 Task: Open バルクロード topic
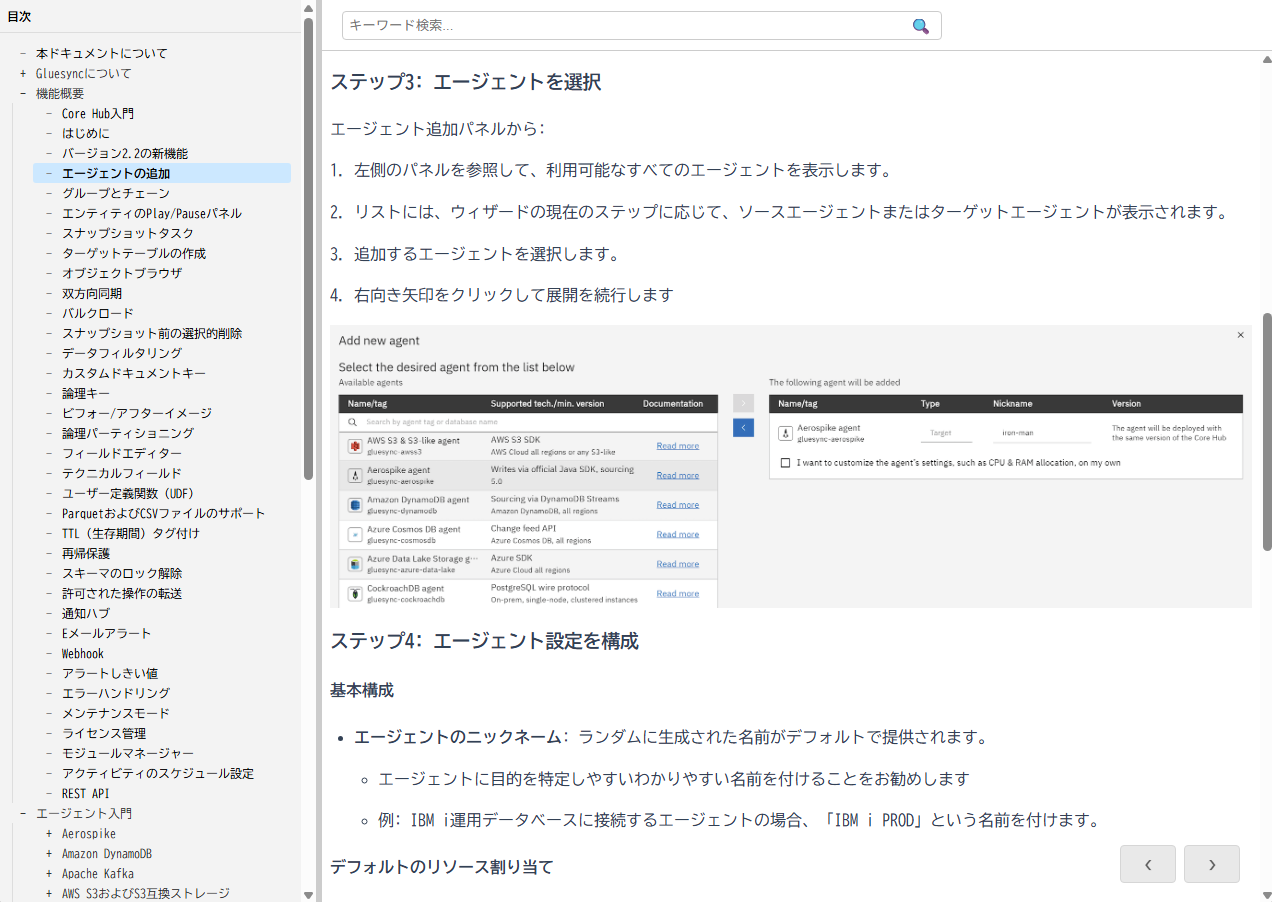point(98,314)
